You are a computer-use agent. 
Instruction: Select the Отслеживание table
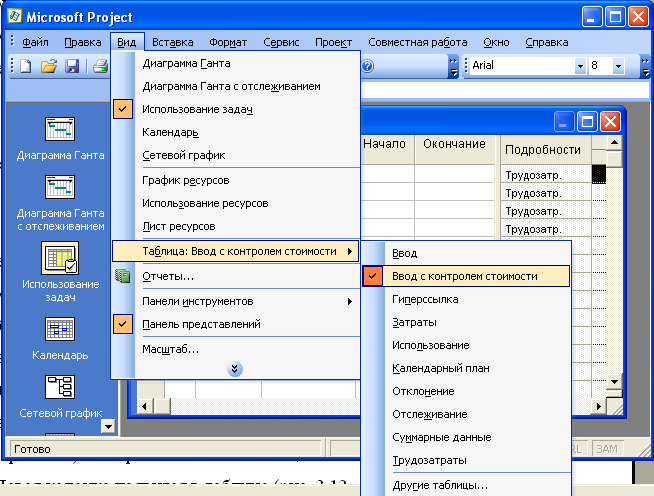466,414
